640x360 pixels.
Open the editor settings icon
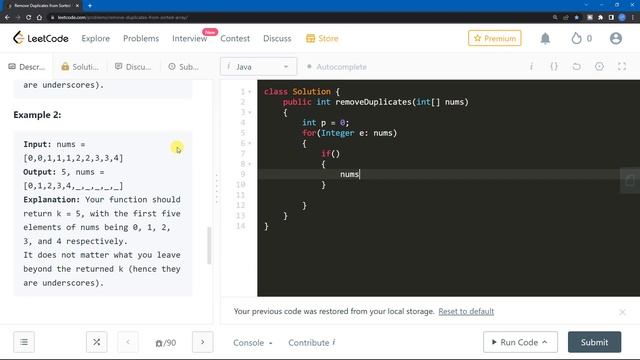tap(599, 67)
